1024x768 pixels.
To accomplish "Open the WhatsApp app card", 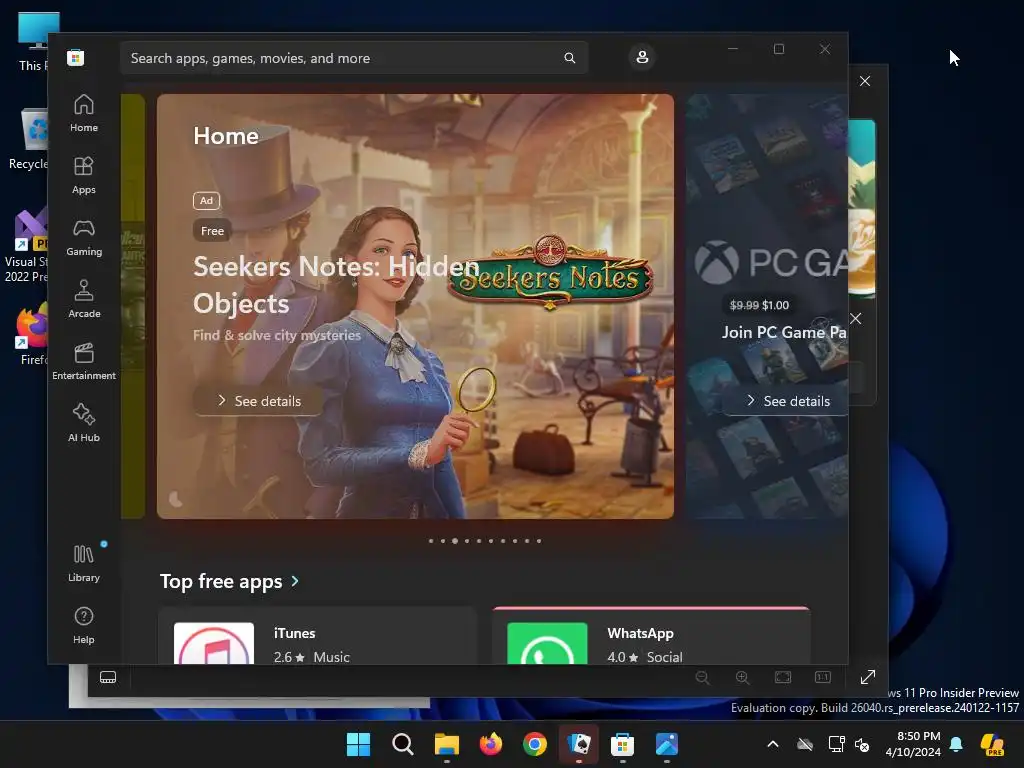I will pos(652,635).
